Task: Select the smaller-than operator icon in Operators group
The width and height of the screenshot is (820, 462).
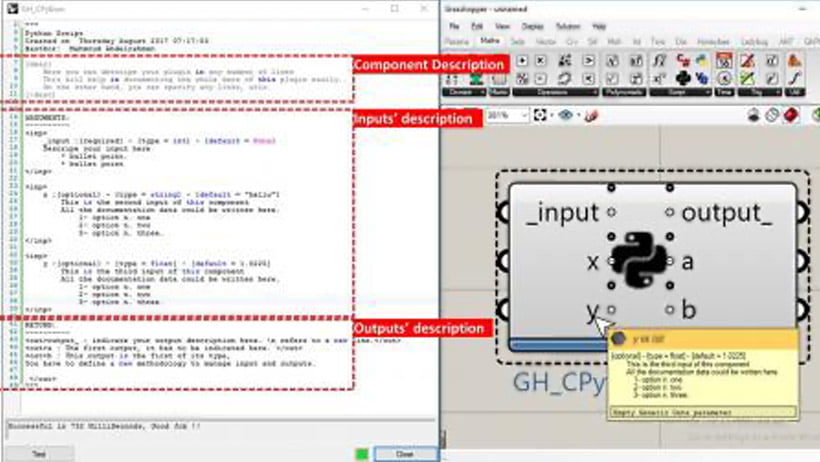Action: point(588,78)
